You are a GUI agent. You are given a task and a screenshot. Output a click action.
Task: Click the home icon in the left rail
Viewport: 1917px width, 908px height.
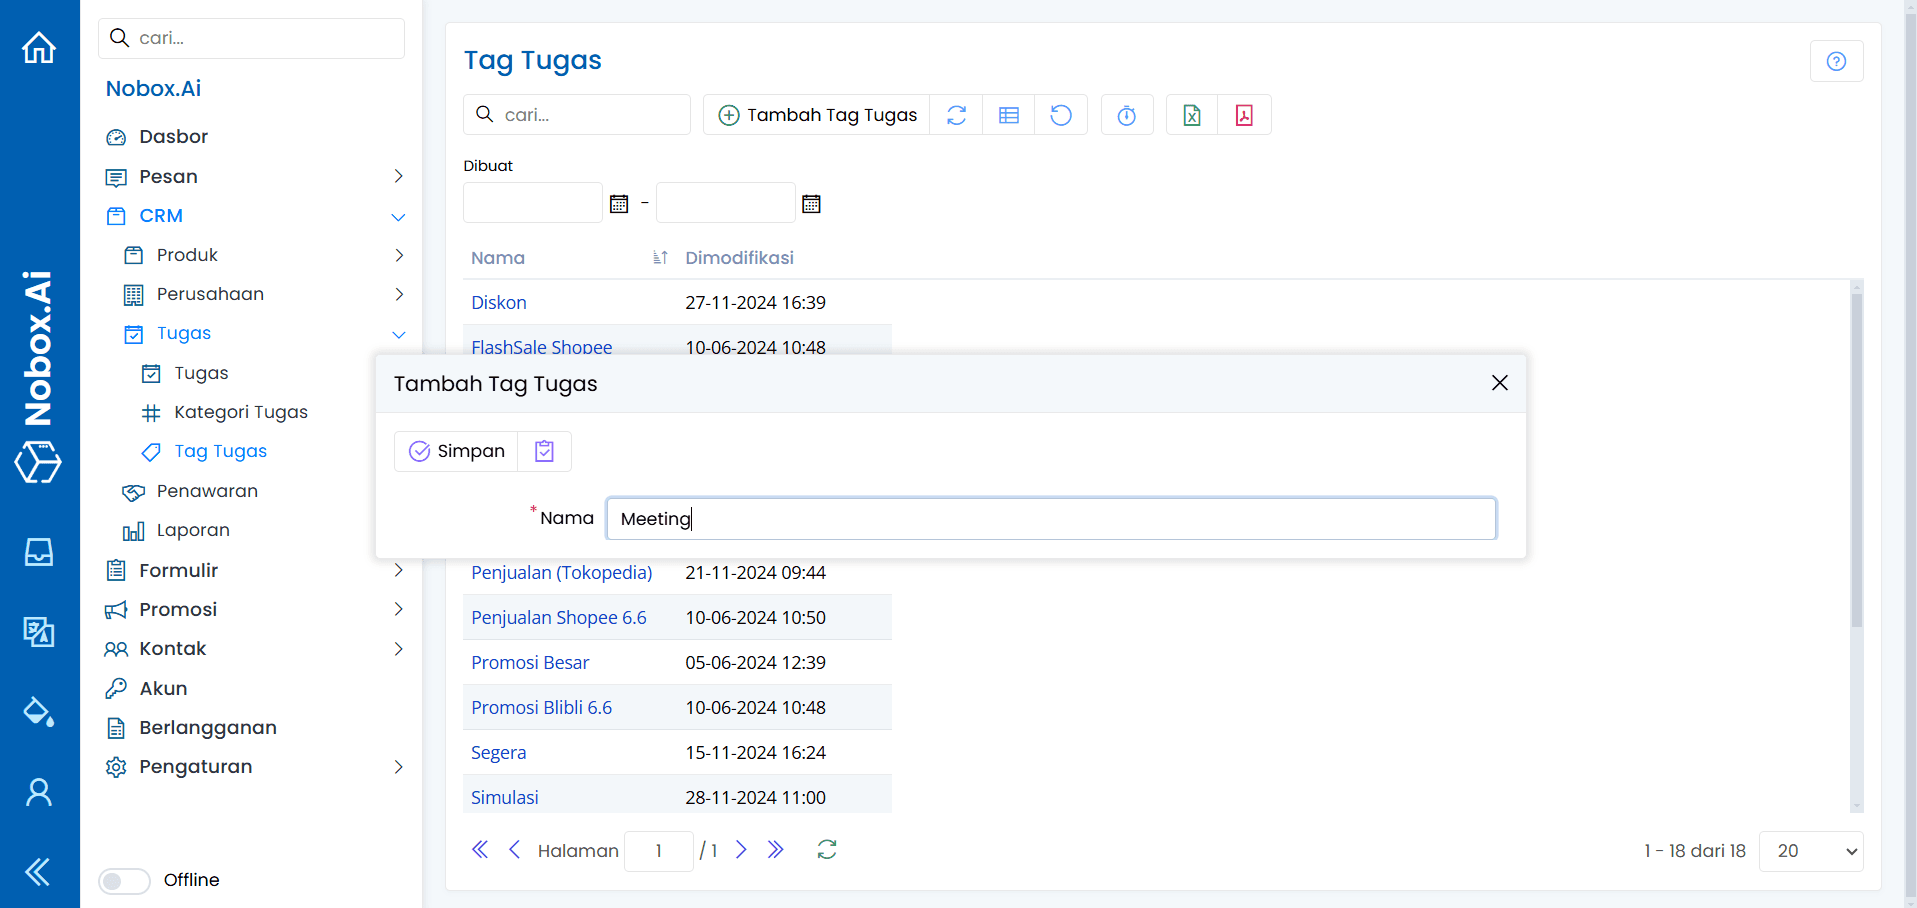coord(39,47)
